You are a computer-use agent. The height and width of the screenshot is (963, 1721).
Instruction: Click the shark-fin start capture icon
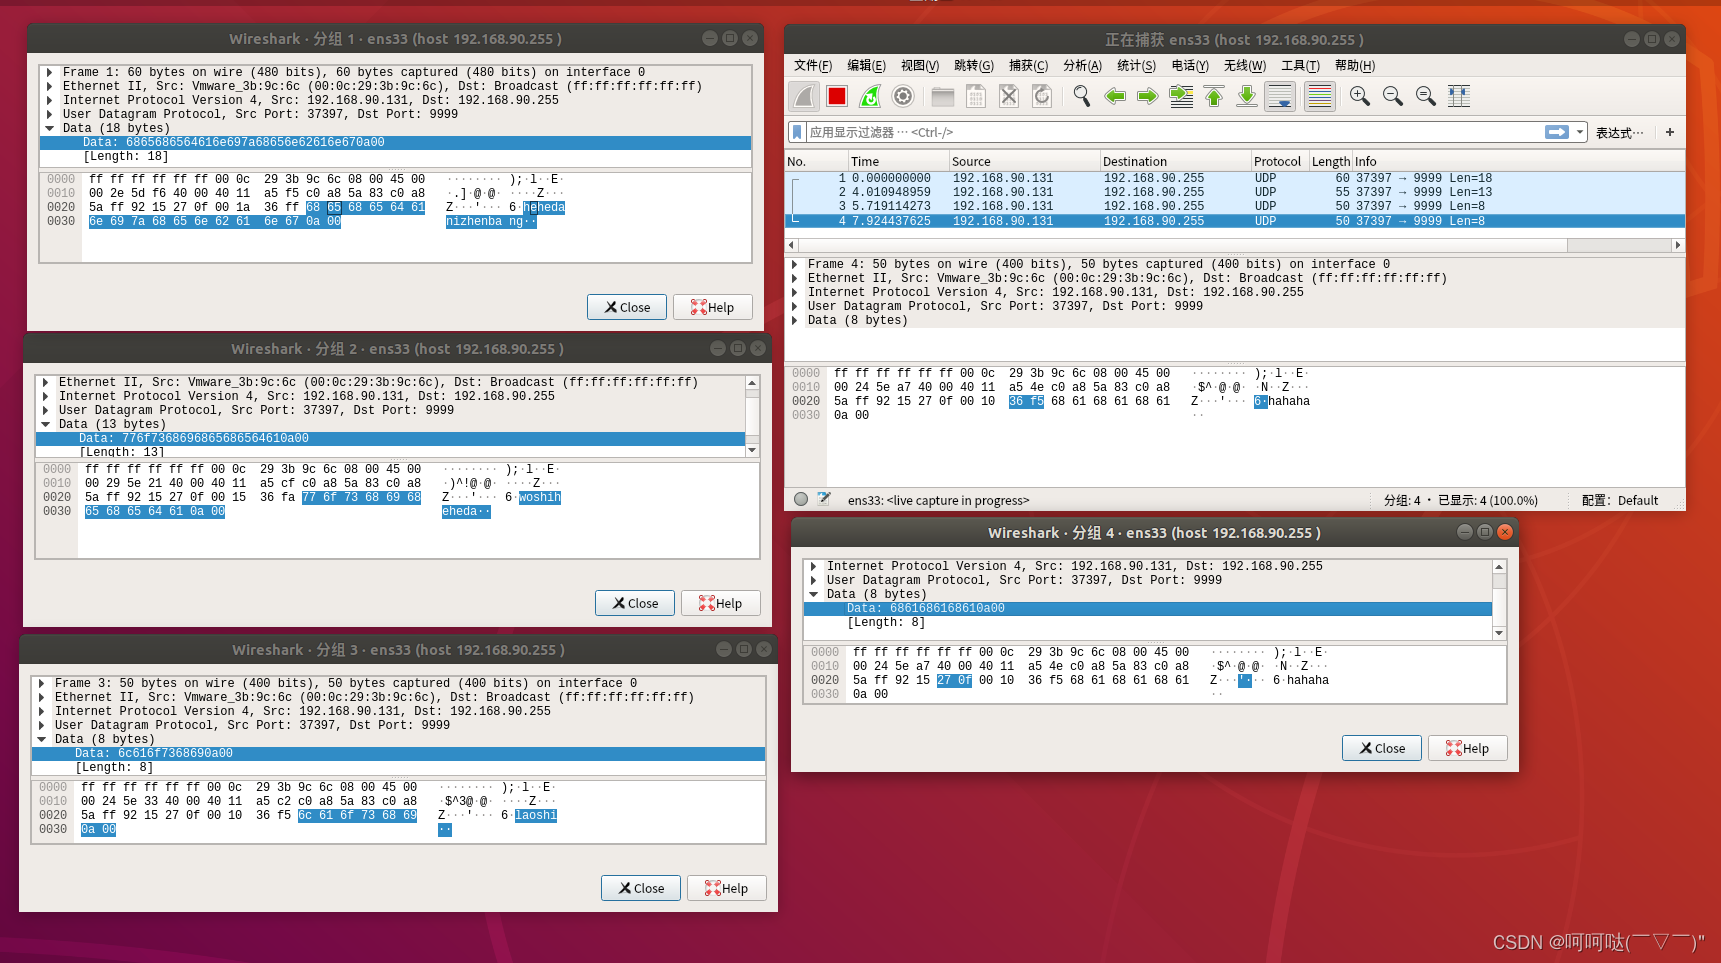[x=805, y=96]
